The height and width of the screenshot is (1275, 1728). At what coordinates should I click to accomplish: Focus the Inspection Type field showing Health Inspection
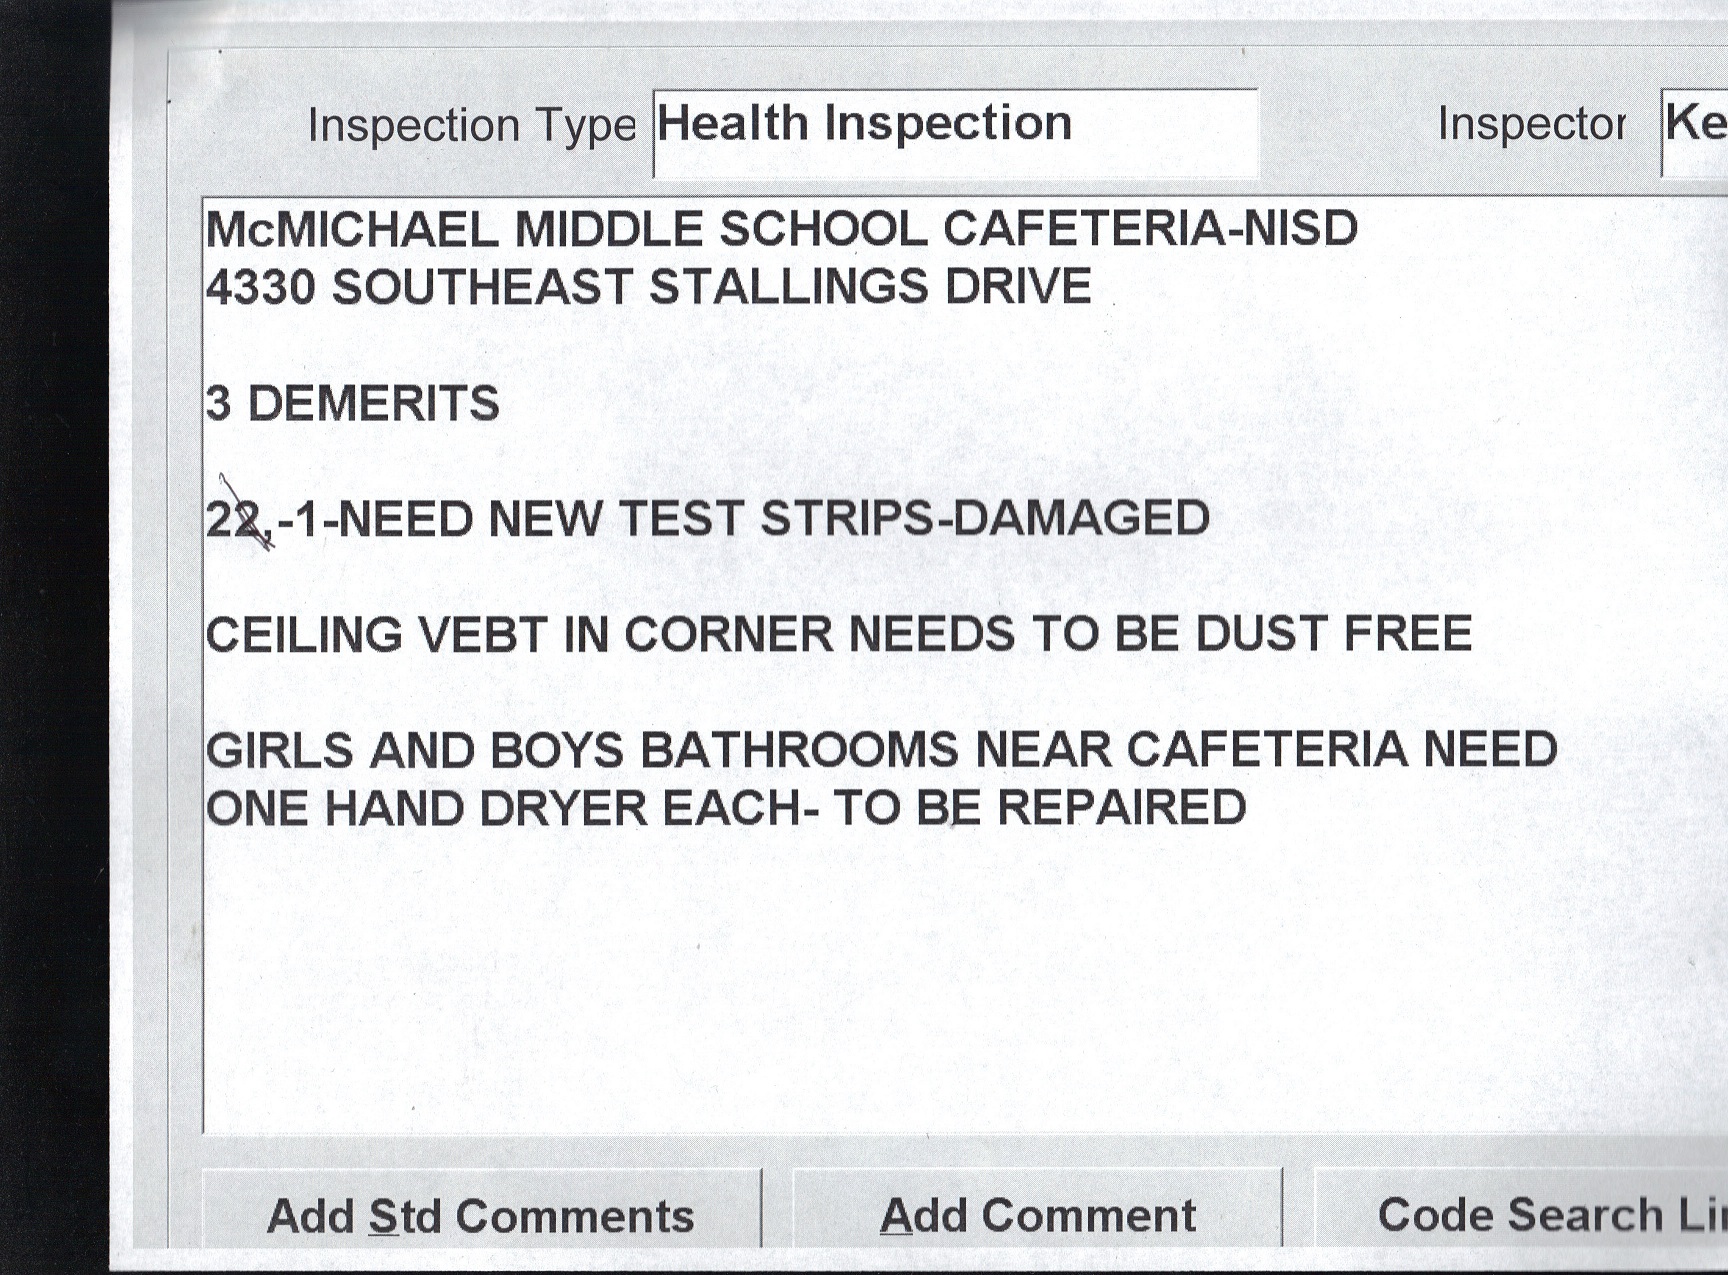click(954, 130)
